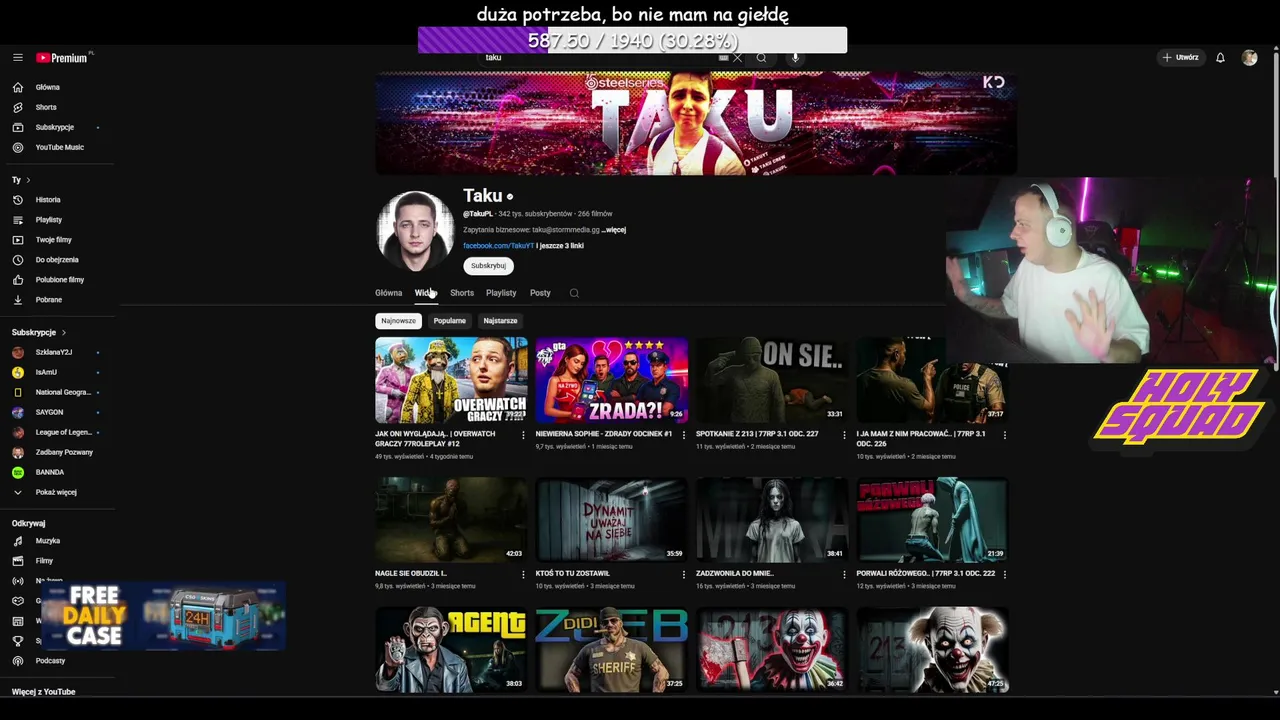This screenshot has width=1280, height=720.
Task: Open Dynamit uważaj na siebie thumbnail
Action: tap(611, 520)
